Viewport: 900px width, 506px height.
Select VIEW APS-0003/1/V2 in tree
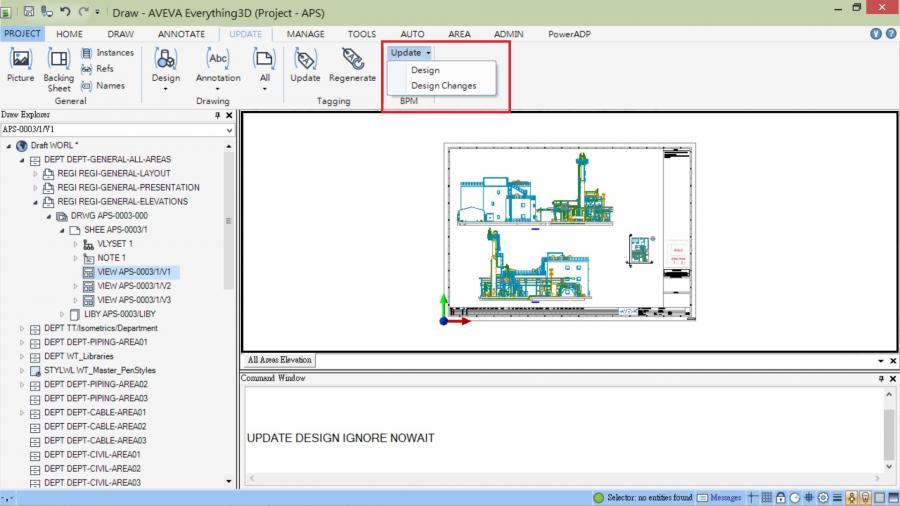click(134, 286)
